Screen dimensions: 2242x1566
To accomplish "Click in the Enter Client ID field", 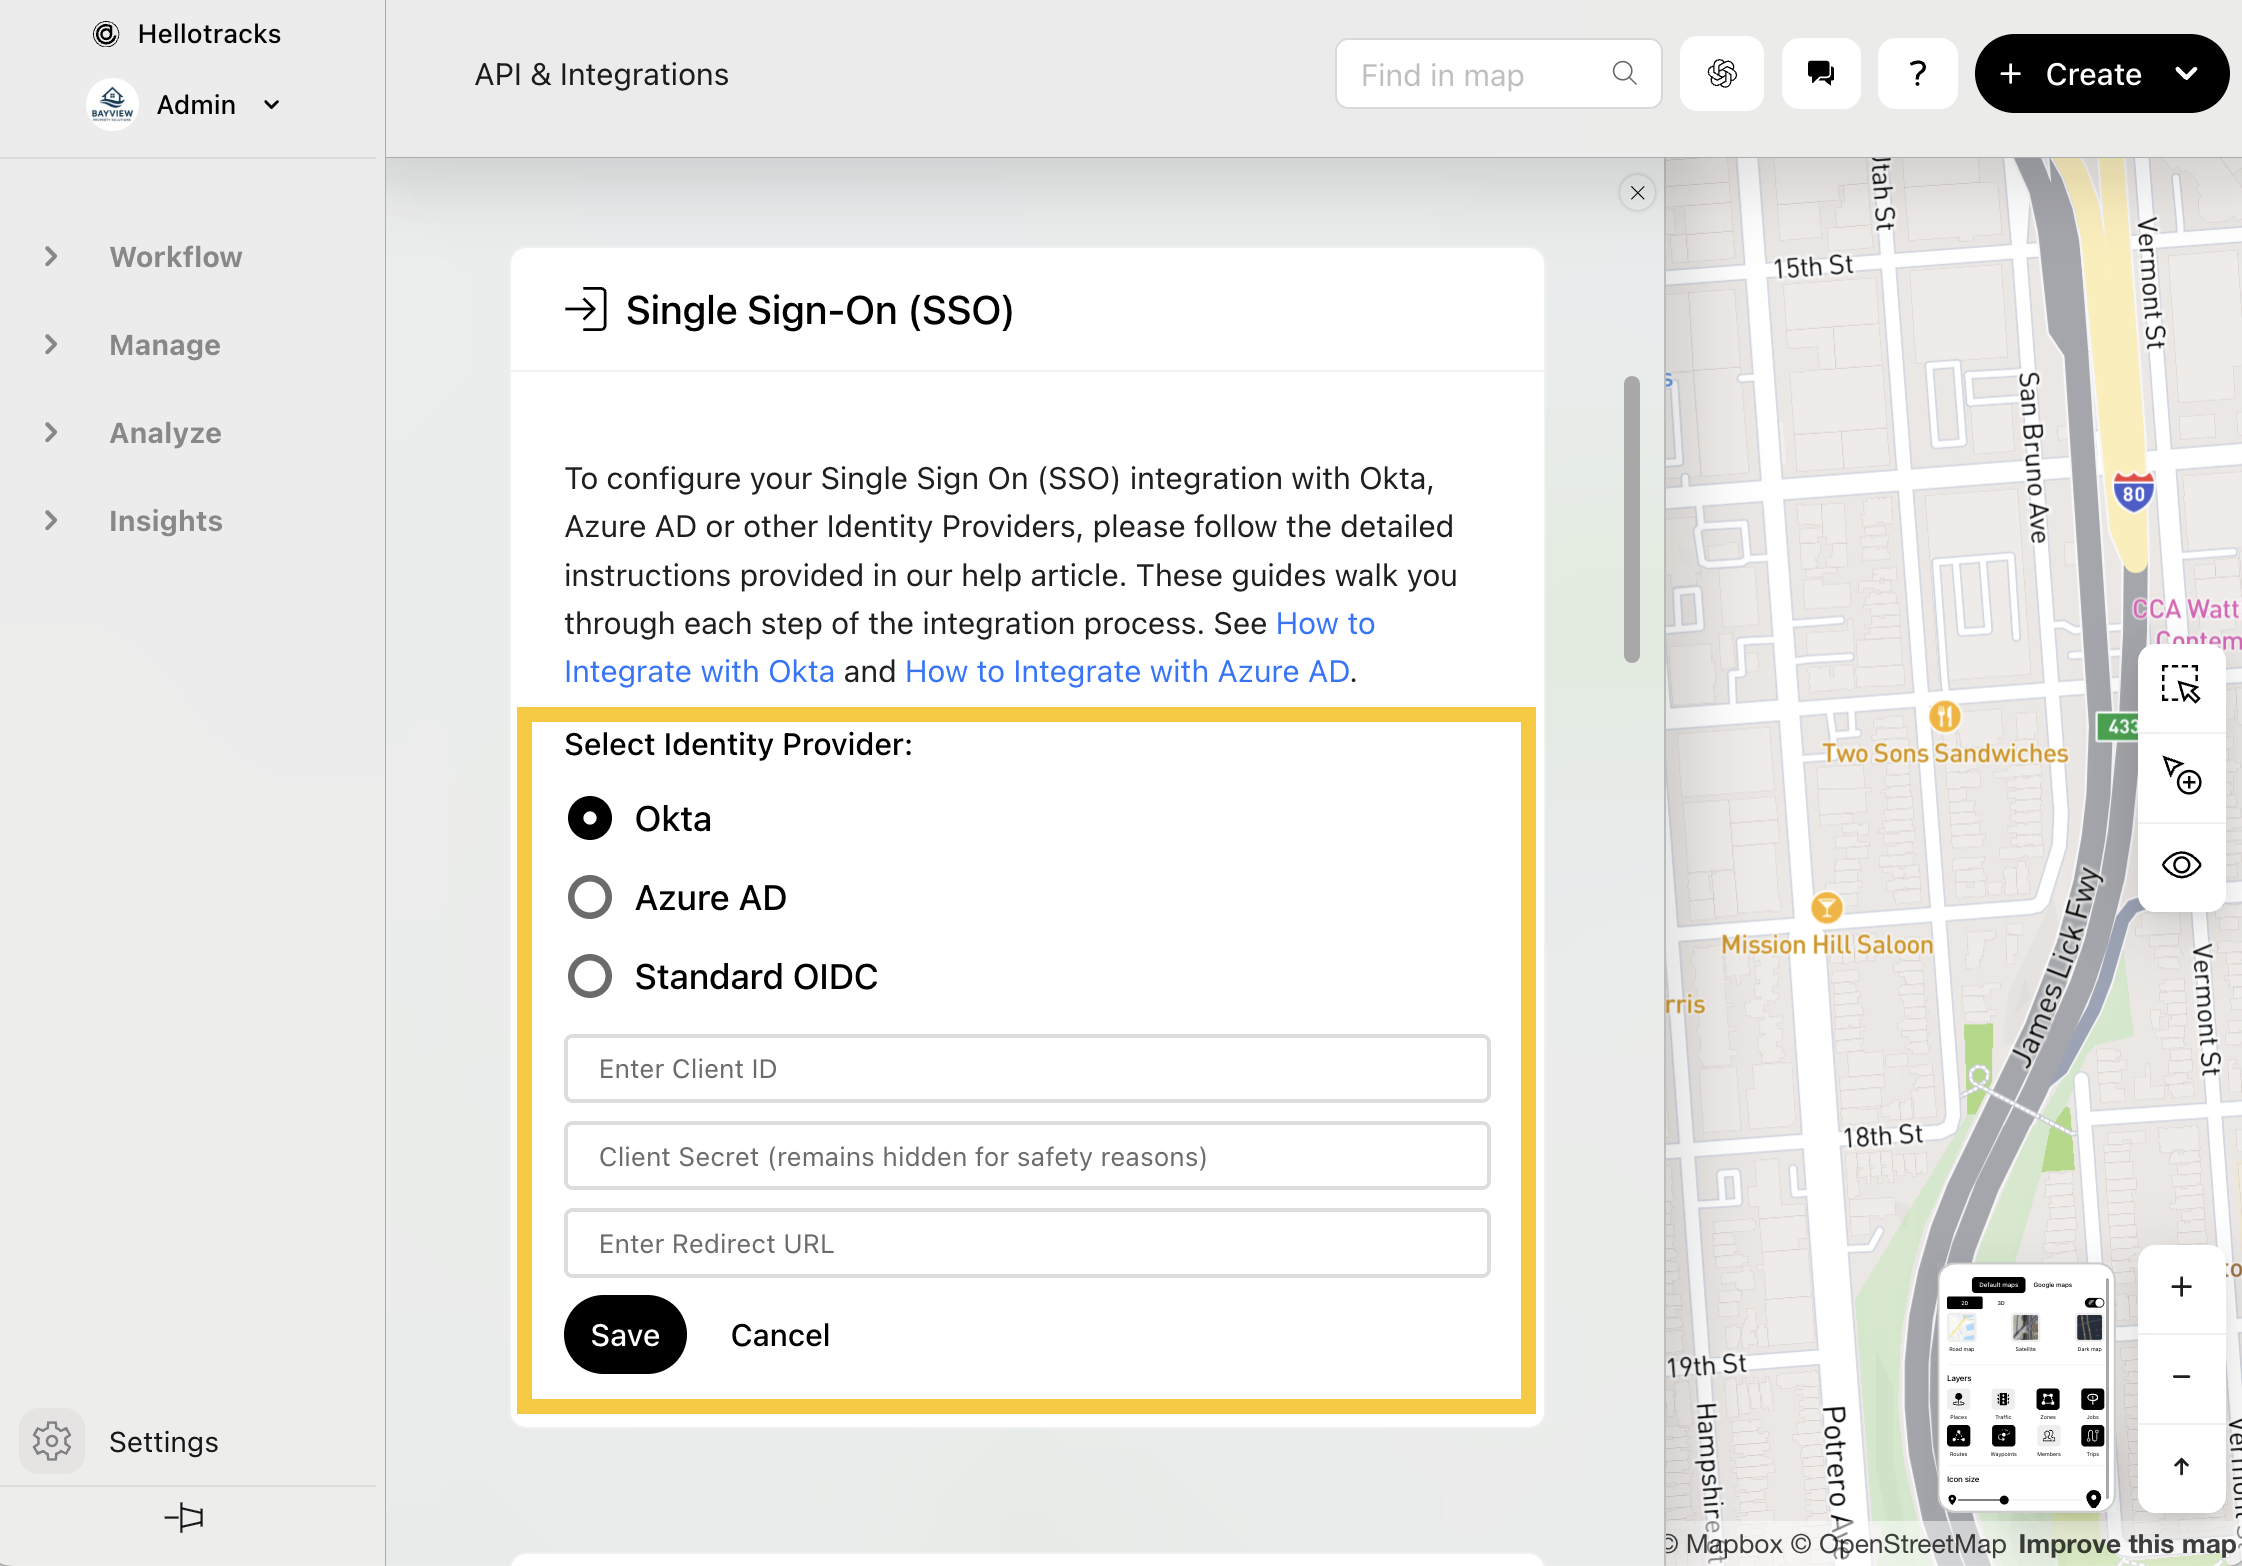I will (x=1027, y=1069).
